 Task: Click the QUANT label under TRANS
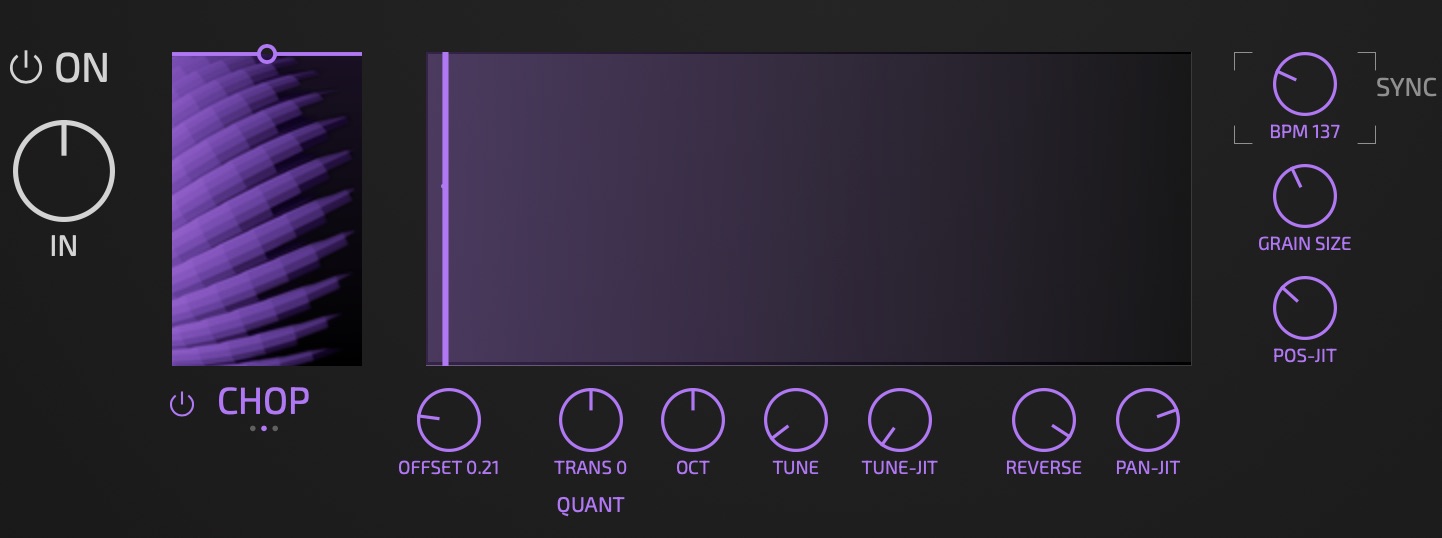[x=590, y=505]
